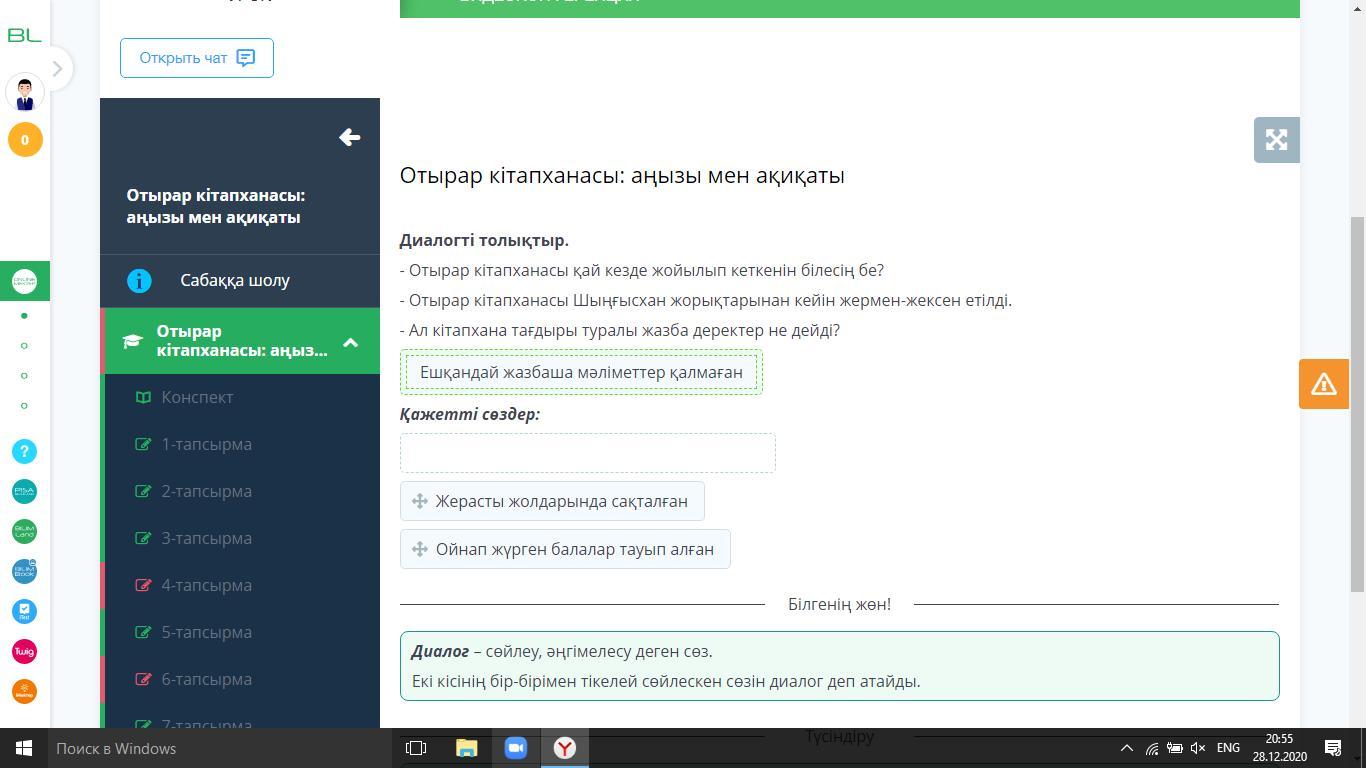1366x768 pixels.
Task: Click the first filled step dot in sidebar
Action: pos(24,316)
